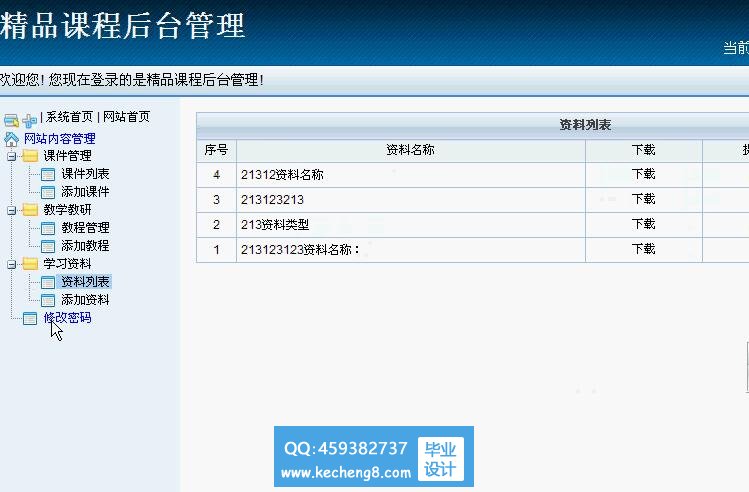Click the home icon next to 网站内容管理
Screen dimensions: 749x492
pos(11,139)
